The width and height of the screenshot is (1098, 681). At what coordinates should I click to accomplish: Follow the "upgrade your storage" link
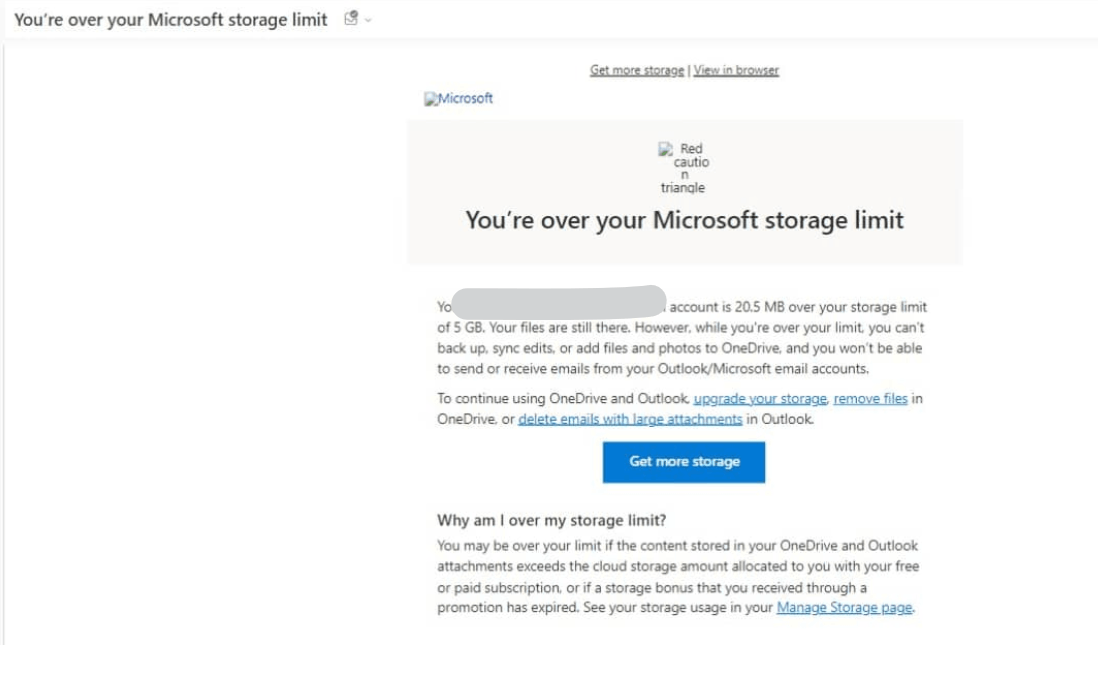click(760, 398)
